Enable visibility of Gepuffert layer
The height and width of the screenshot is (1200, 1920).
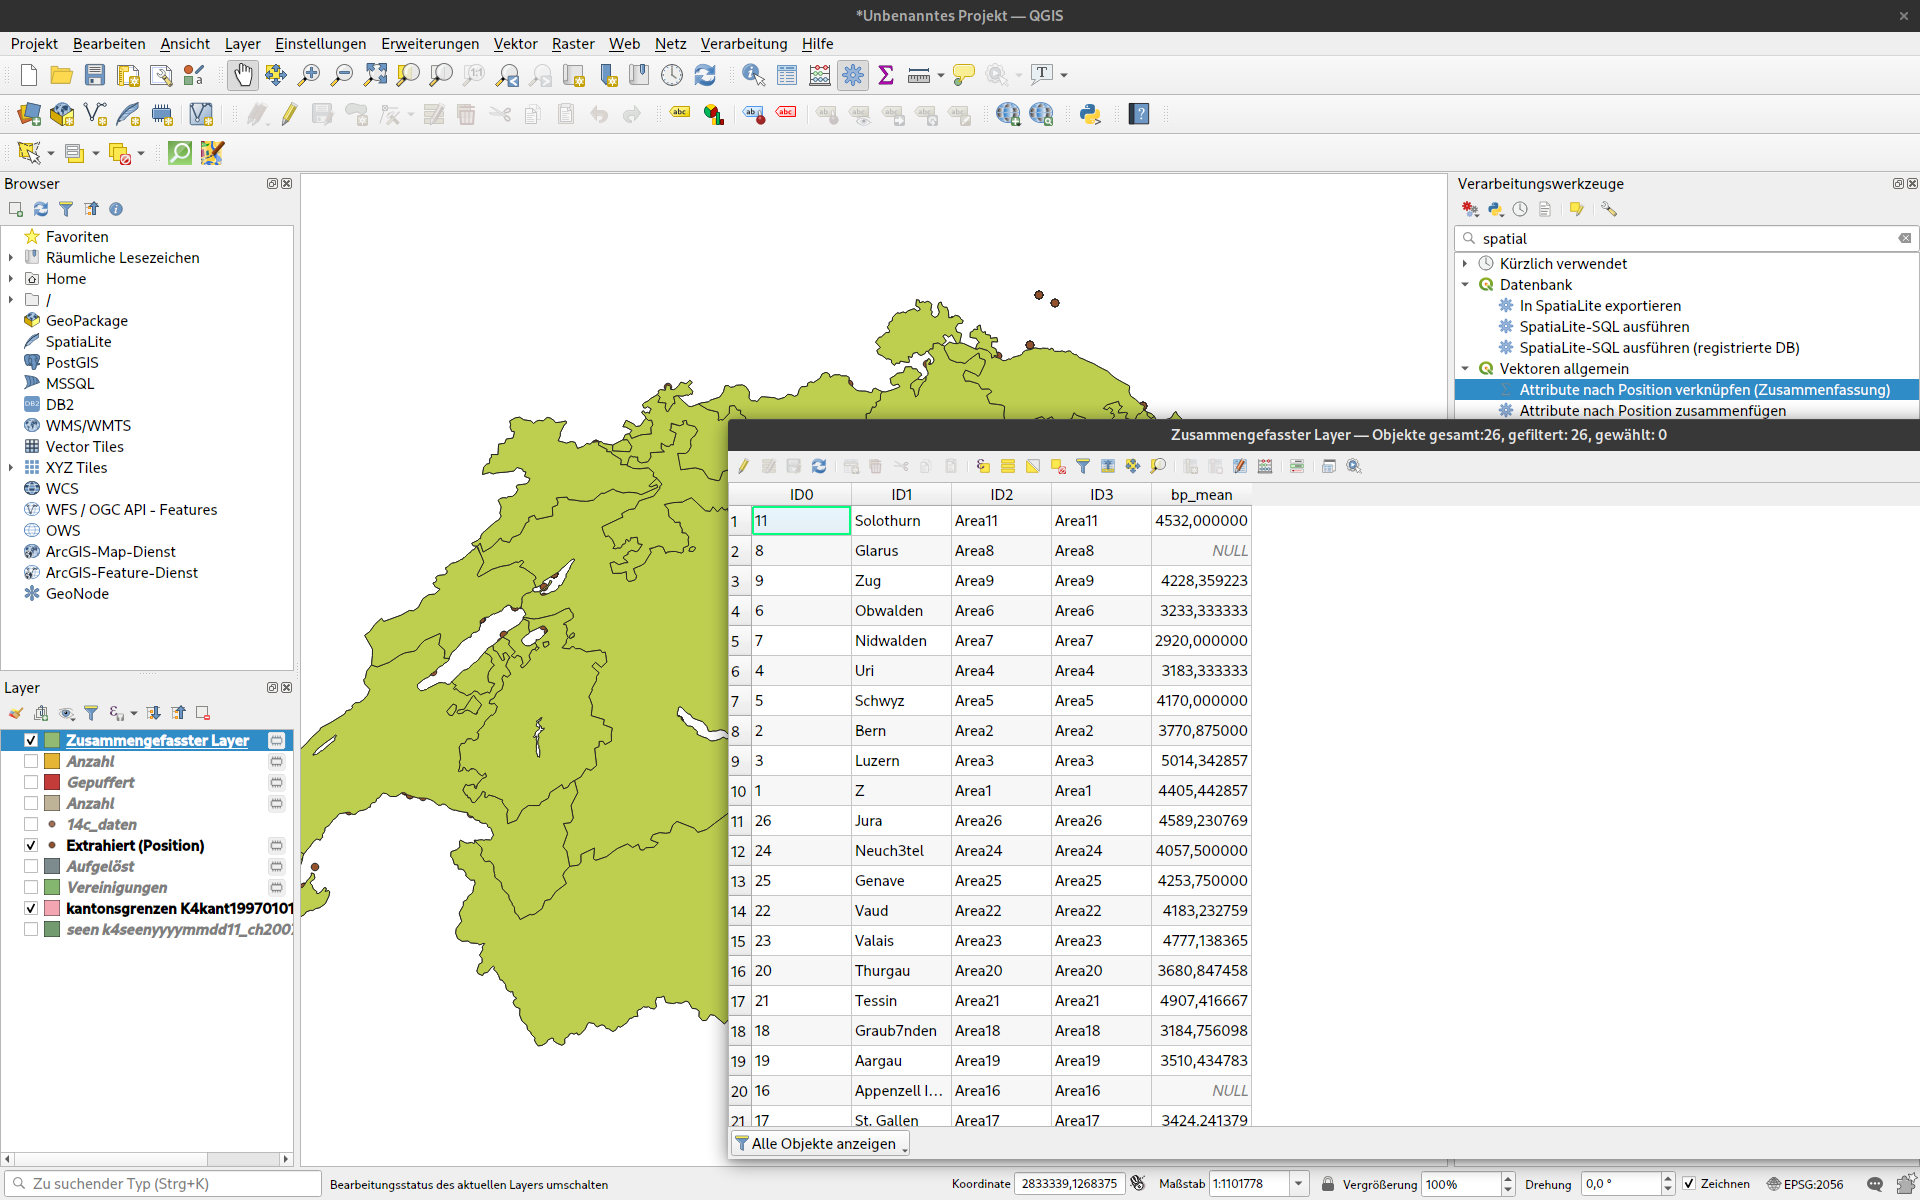[31, 783]
